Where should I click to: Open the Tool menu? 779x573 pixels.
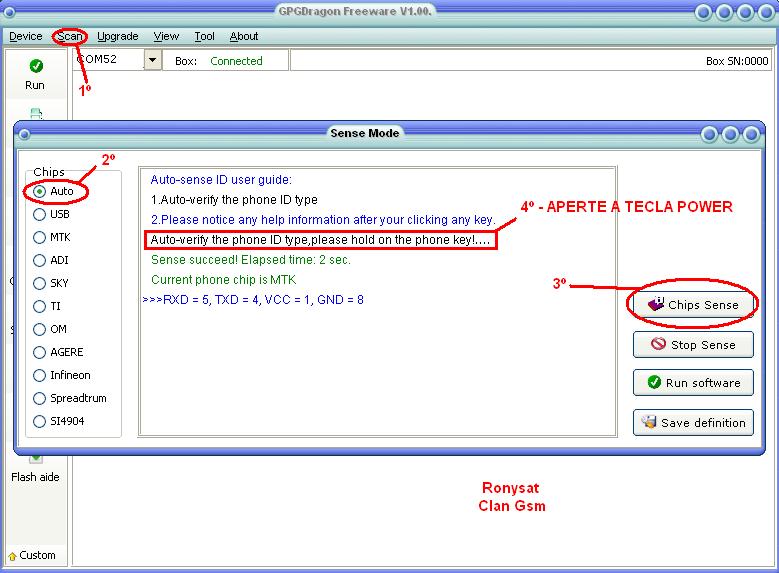click(x=204, y=36)
